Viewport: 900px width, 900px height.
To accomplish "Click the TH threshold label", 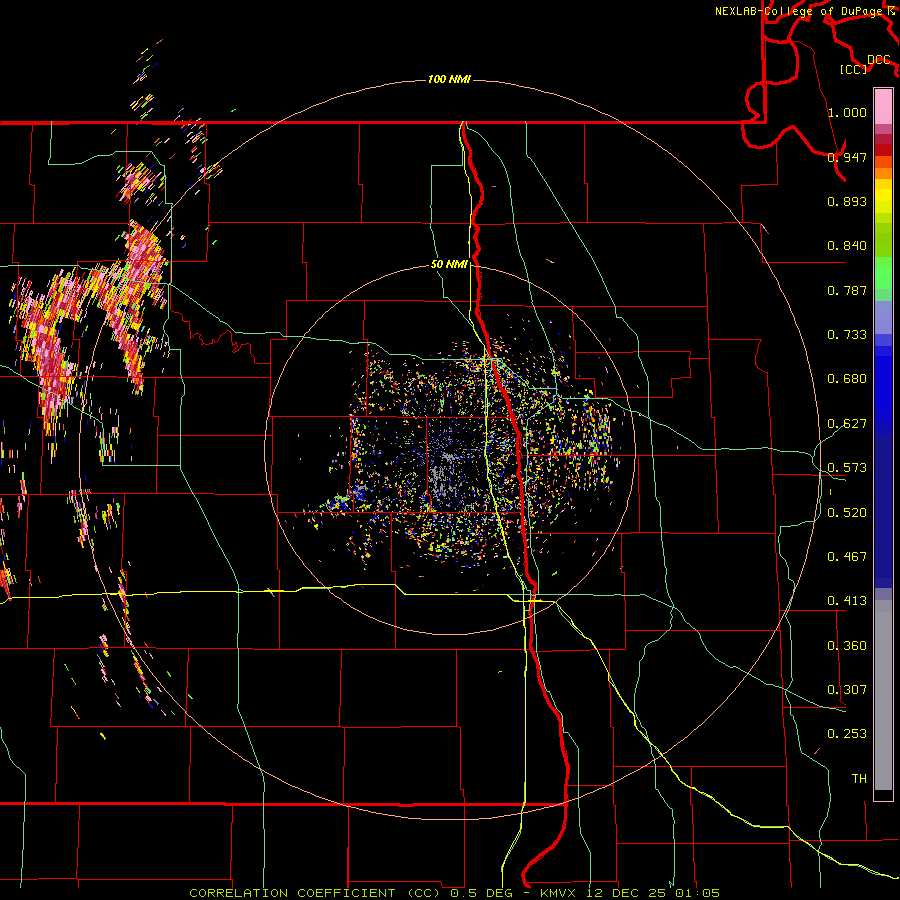I will click(x=859, y=779).
